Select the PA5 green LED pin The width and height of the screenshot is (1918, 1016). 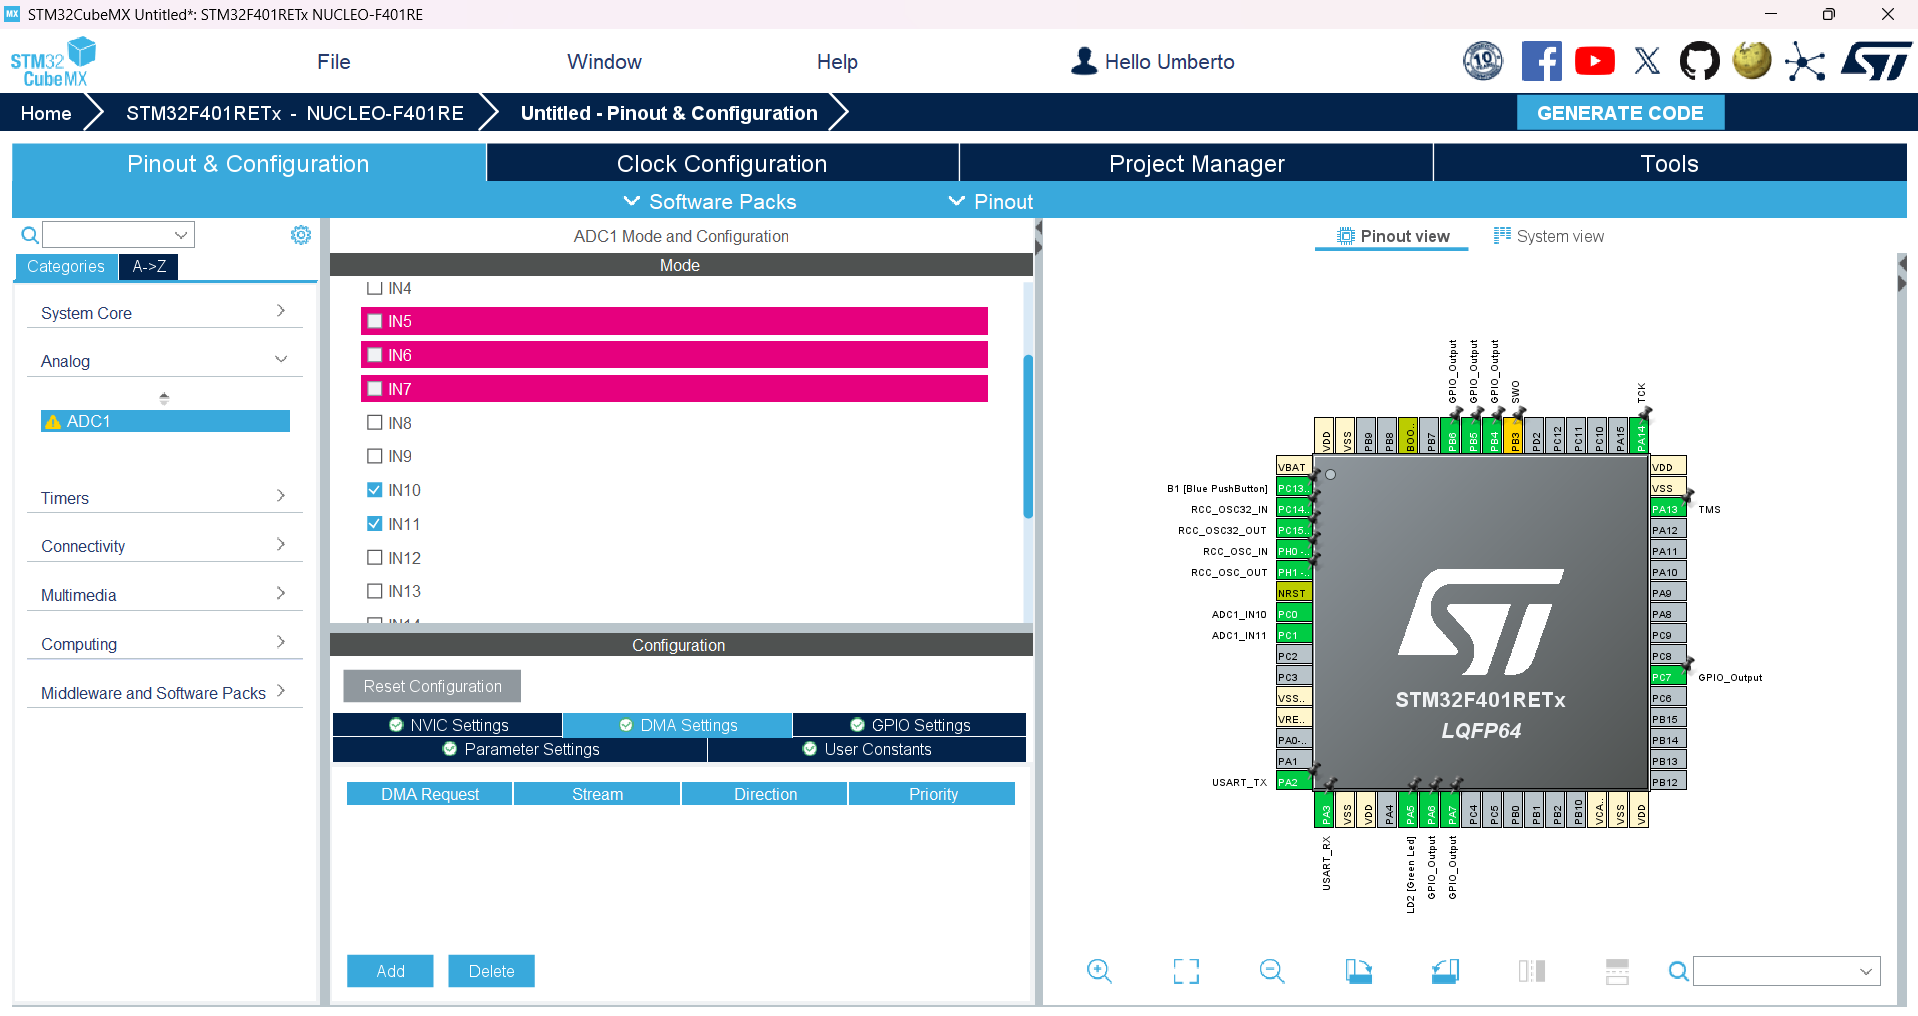(x=1410, y=809)
